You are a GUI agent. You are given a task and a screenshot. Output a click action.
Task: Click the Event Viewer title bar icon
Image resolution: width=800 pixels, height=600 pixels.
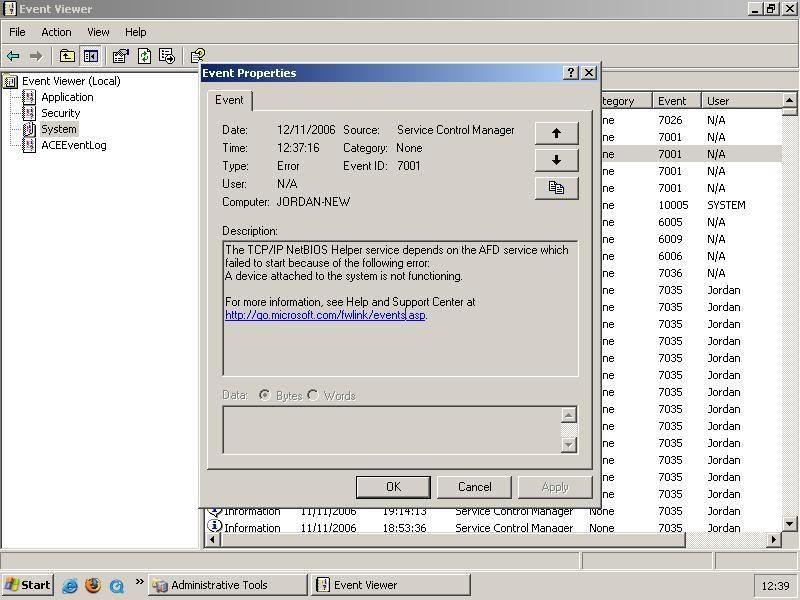point(10,9)
